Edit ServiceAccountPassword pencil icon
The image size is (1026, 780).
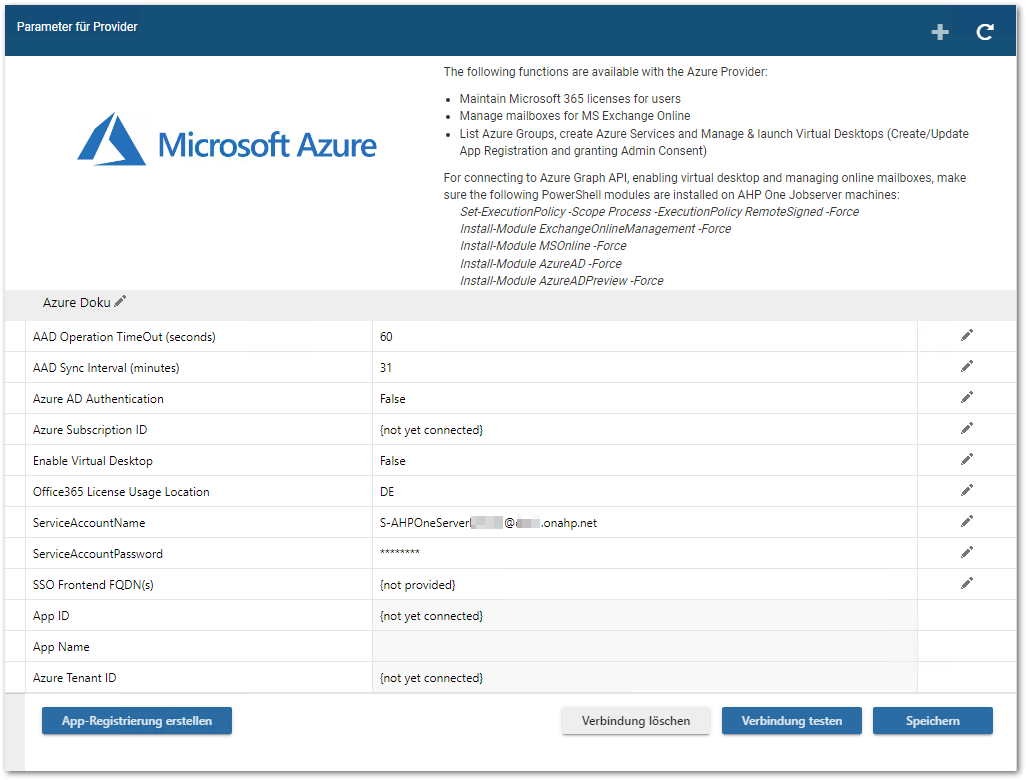point(966,552)
